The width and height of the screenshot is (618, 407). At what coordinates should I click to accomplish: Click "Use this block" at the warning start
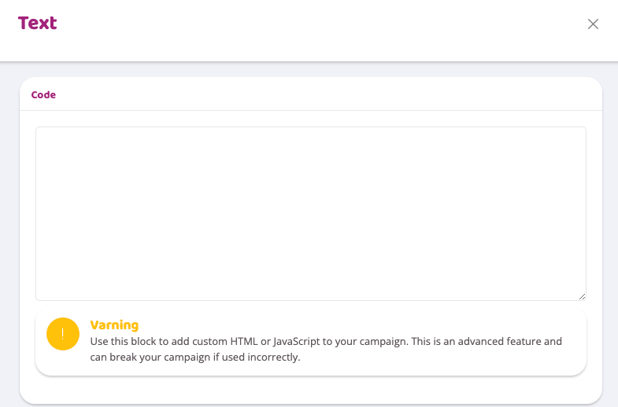(x=126, y=341)
